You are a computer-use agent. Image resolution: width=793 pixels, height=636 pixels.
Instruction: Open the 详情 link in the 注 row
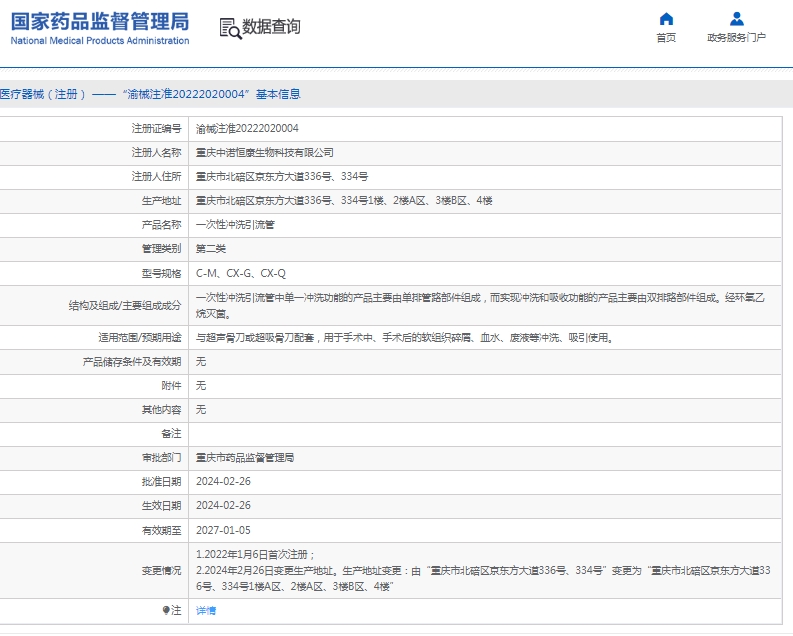tap(206, 611)
